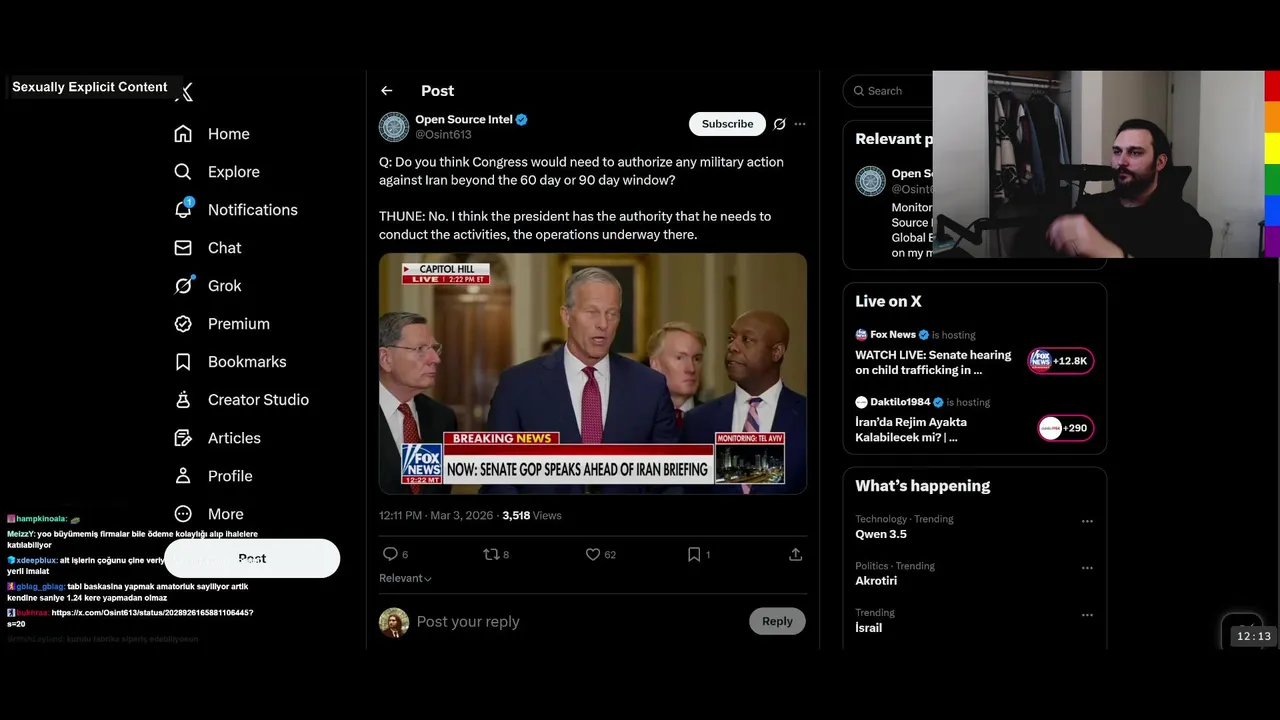Open İsrail trending topic
This screenshot has height=720, width=1280.
(869, 628)
